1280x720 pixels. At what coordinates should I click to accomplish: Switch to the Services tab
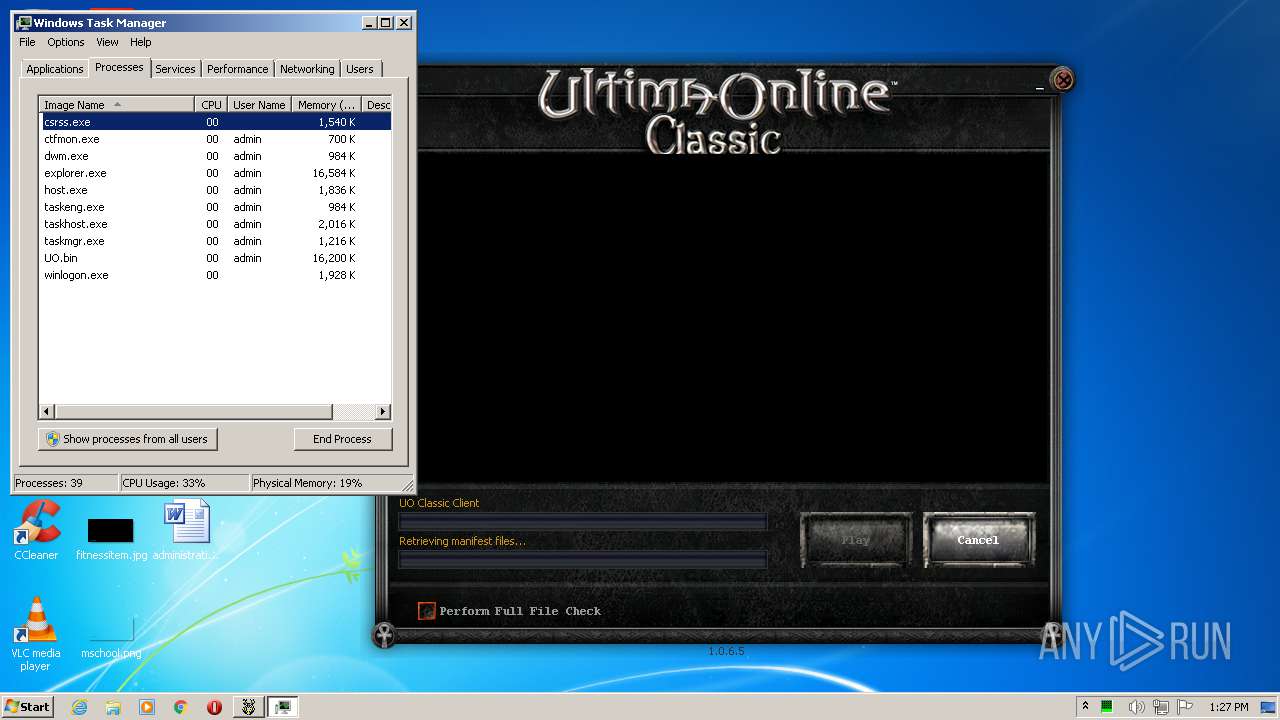point(175,69)
